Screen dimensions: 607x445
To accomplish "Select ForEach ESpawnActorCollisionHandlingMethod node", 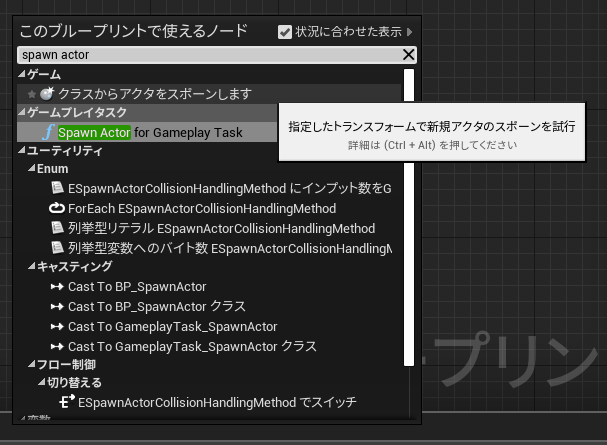I will click(x=202, y=209).
